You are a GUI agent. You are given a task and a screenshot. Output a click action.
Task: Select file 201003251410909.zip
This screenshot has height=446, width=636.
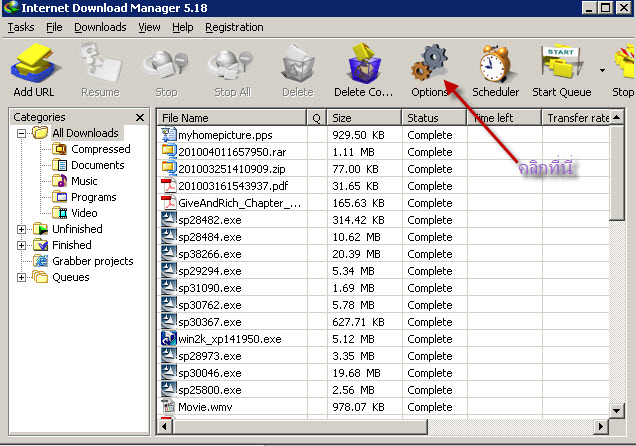pos(232,169)
